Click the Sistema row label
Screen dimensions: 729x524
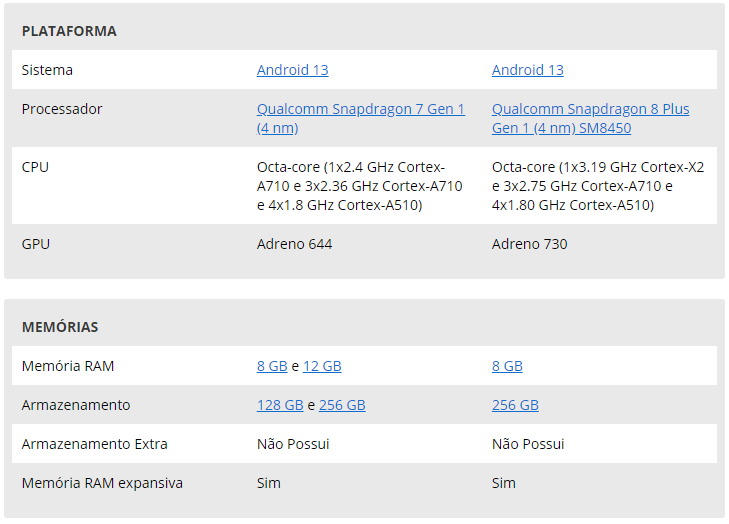coord(47,70)
